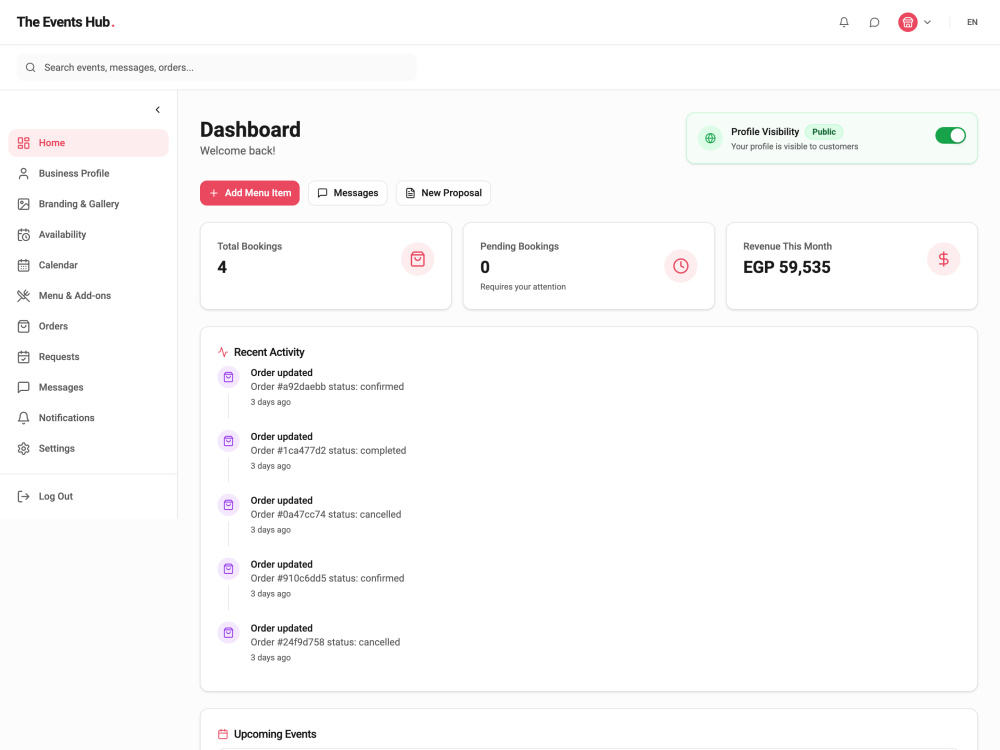Open the notifications bell in header
The width and height of the screenshot is (1000, 750).
point(844,22)
